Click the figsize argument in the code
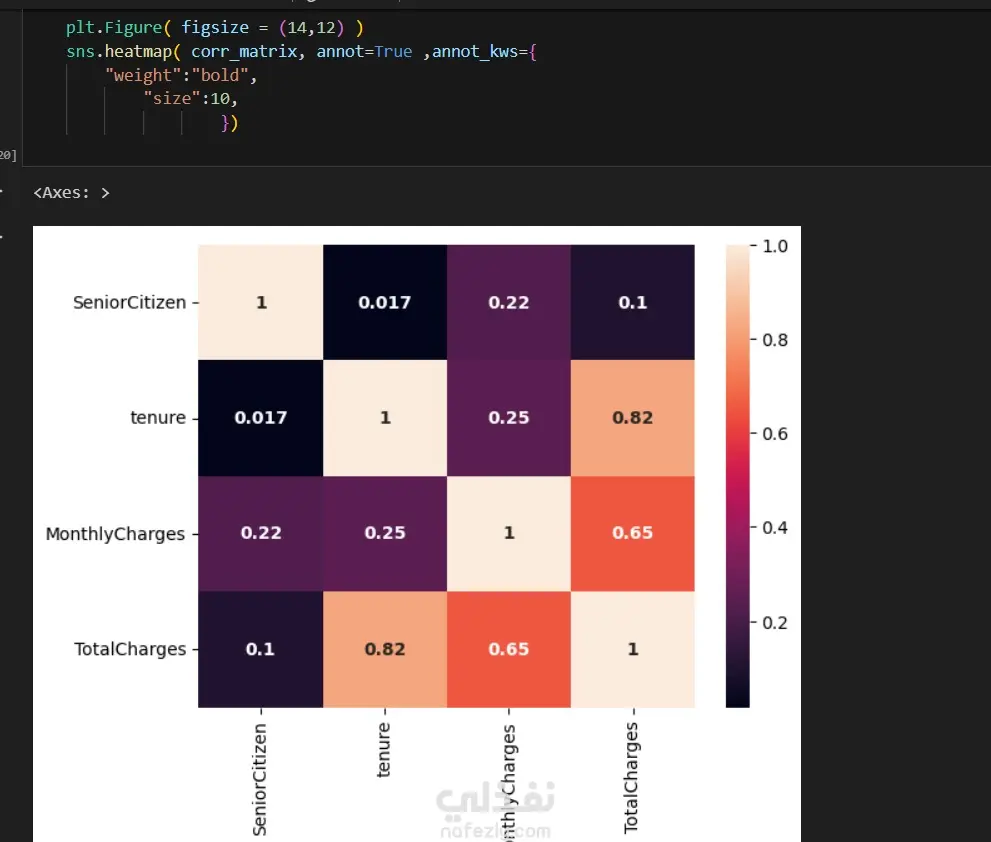The width and height of the screenshot is (991, 842). pos(215,28)
